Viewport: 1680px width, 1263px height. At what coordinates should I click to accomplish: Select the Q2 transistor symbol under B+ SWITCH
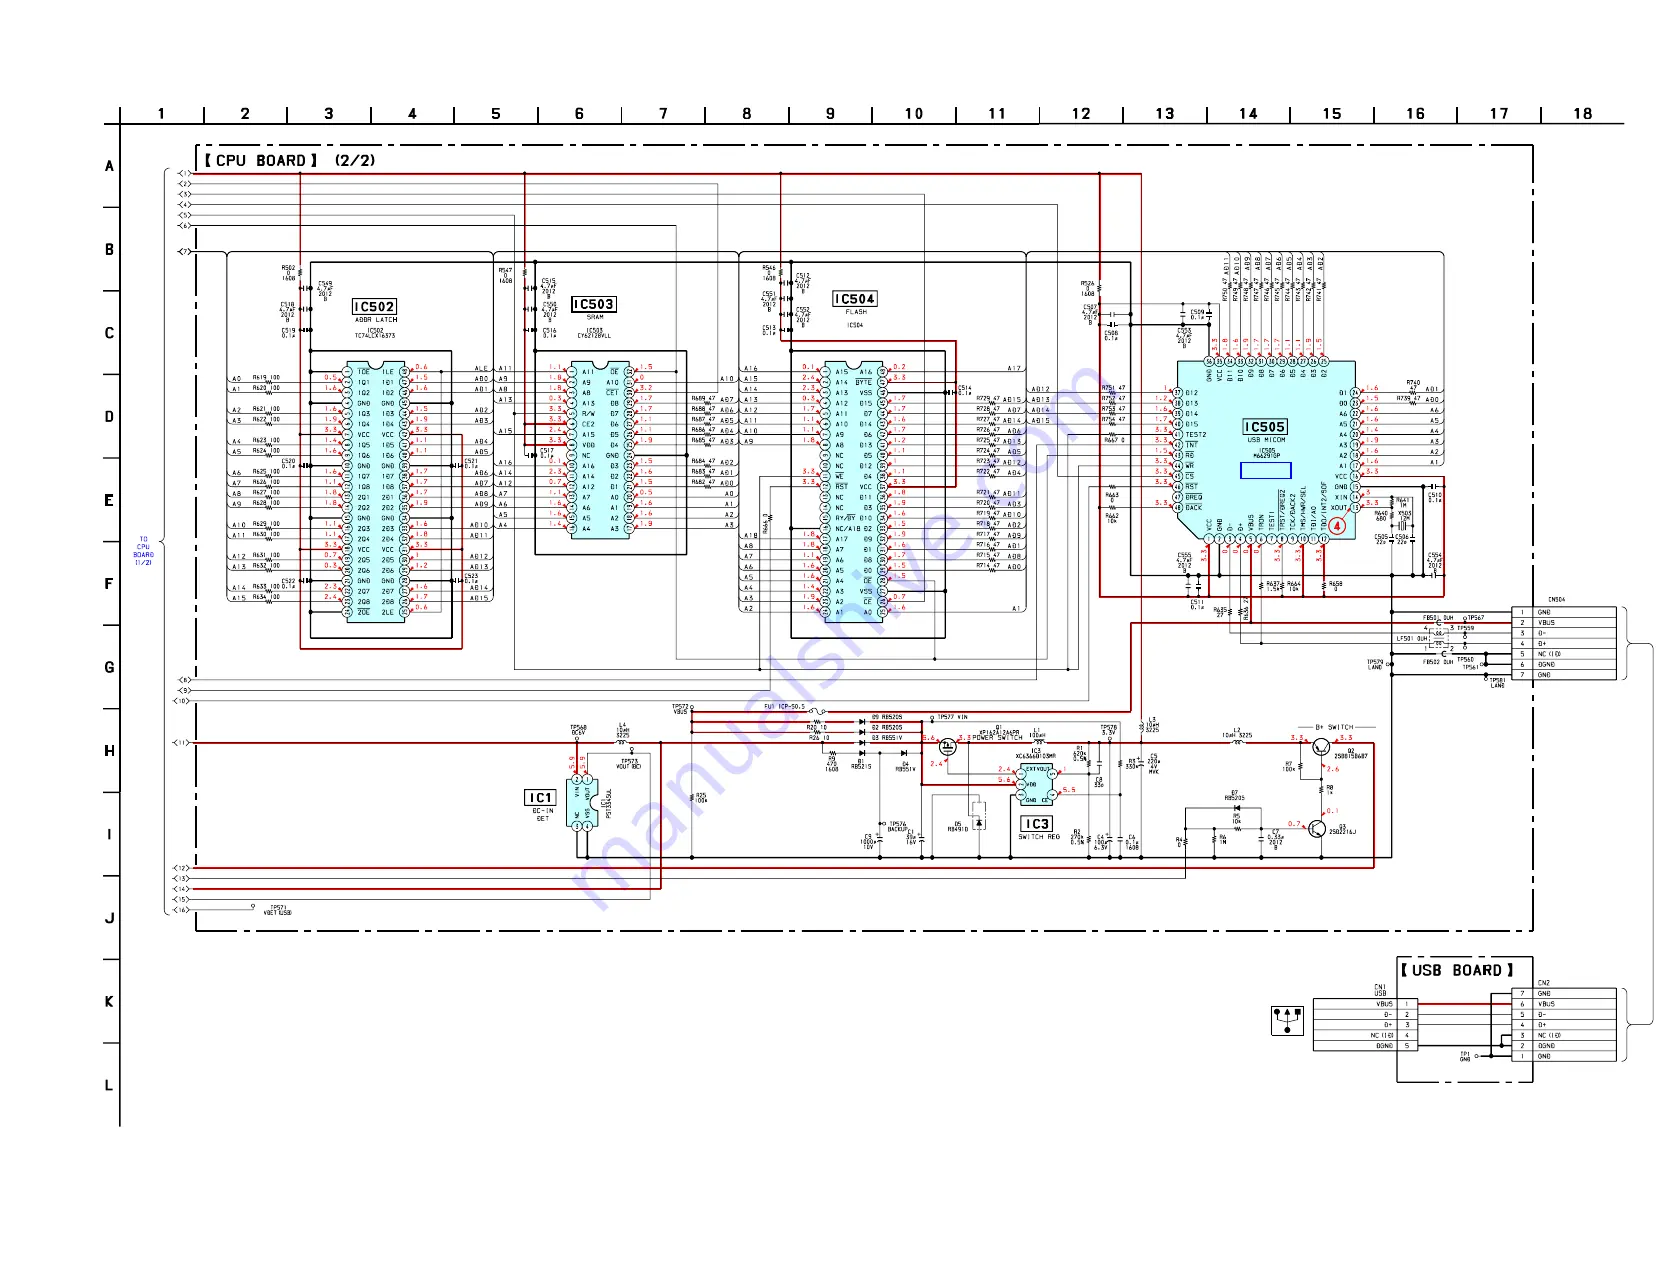1322,747
